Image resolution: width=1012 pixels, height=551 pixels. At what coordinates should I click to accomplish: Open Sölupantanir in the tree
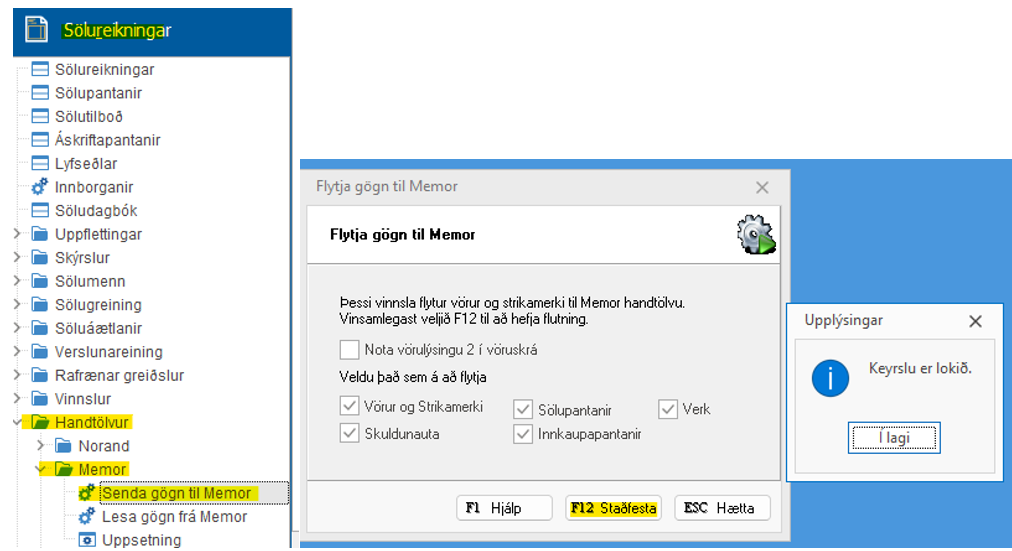point(98,93)
